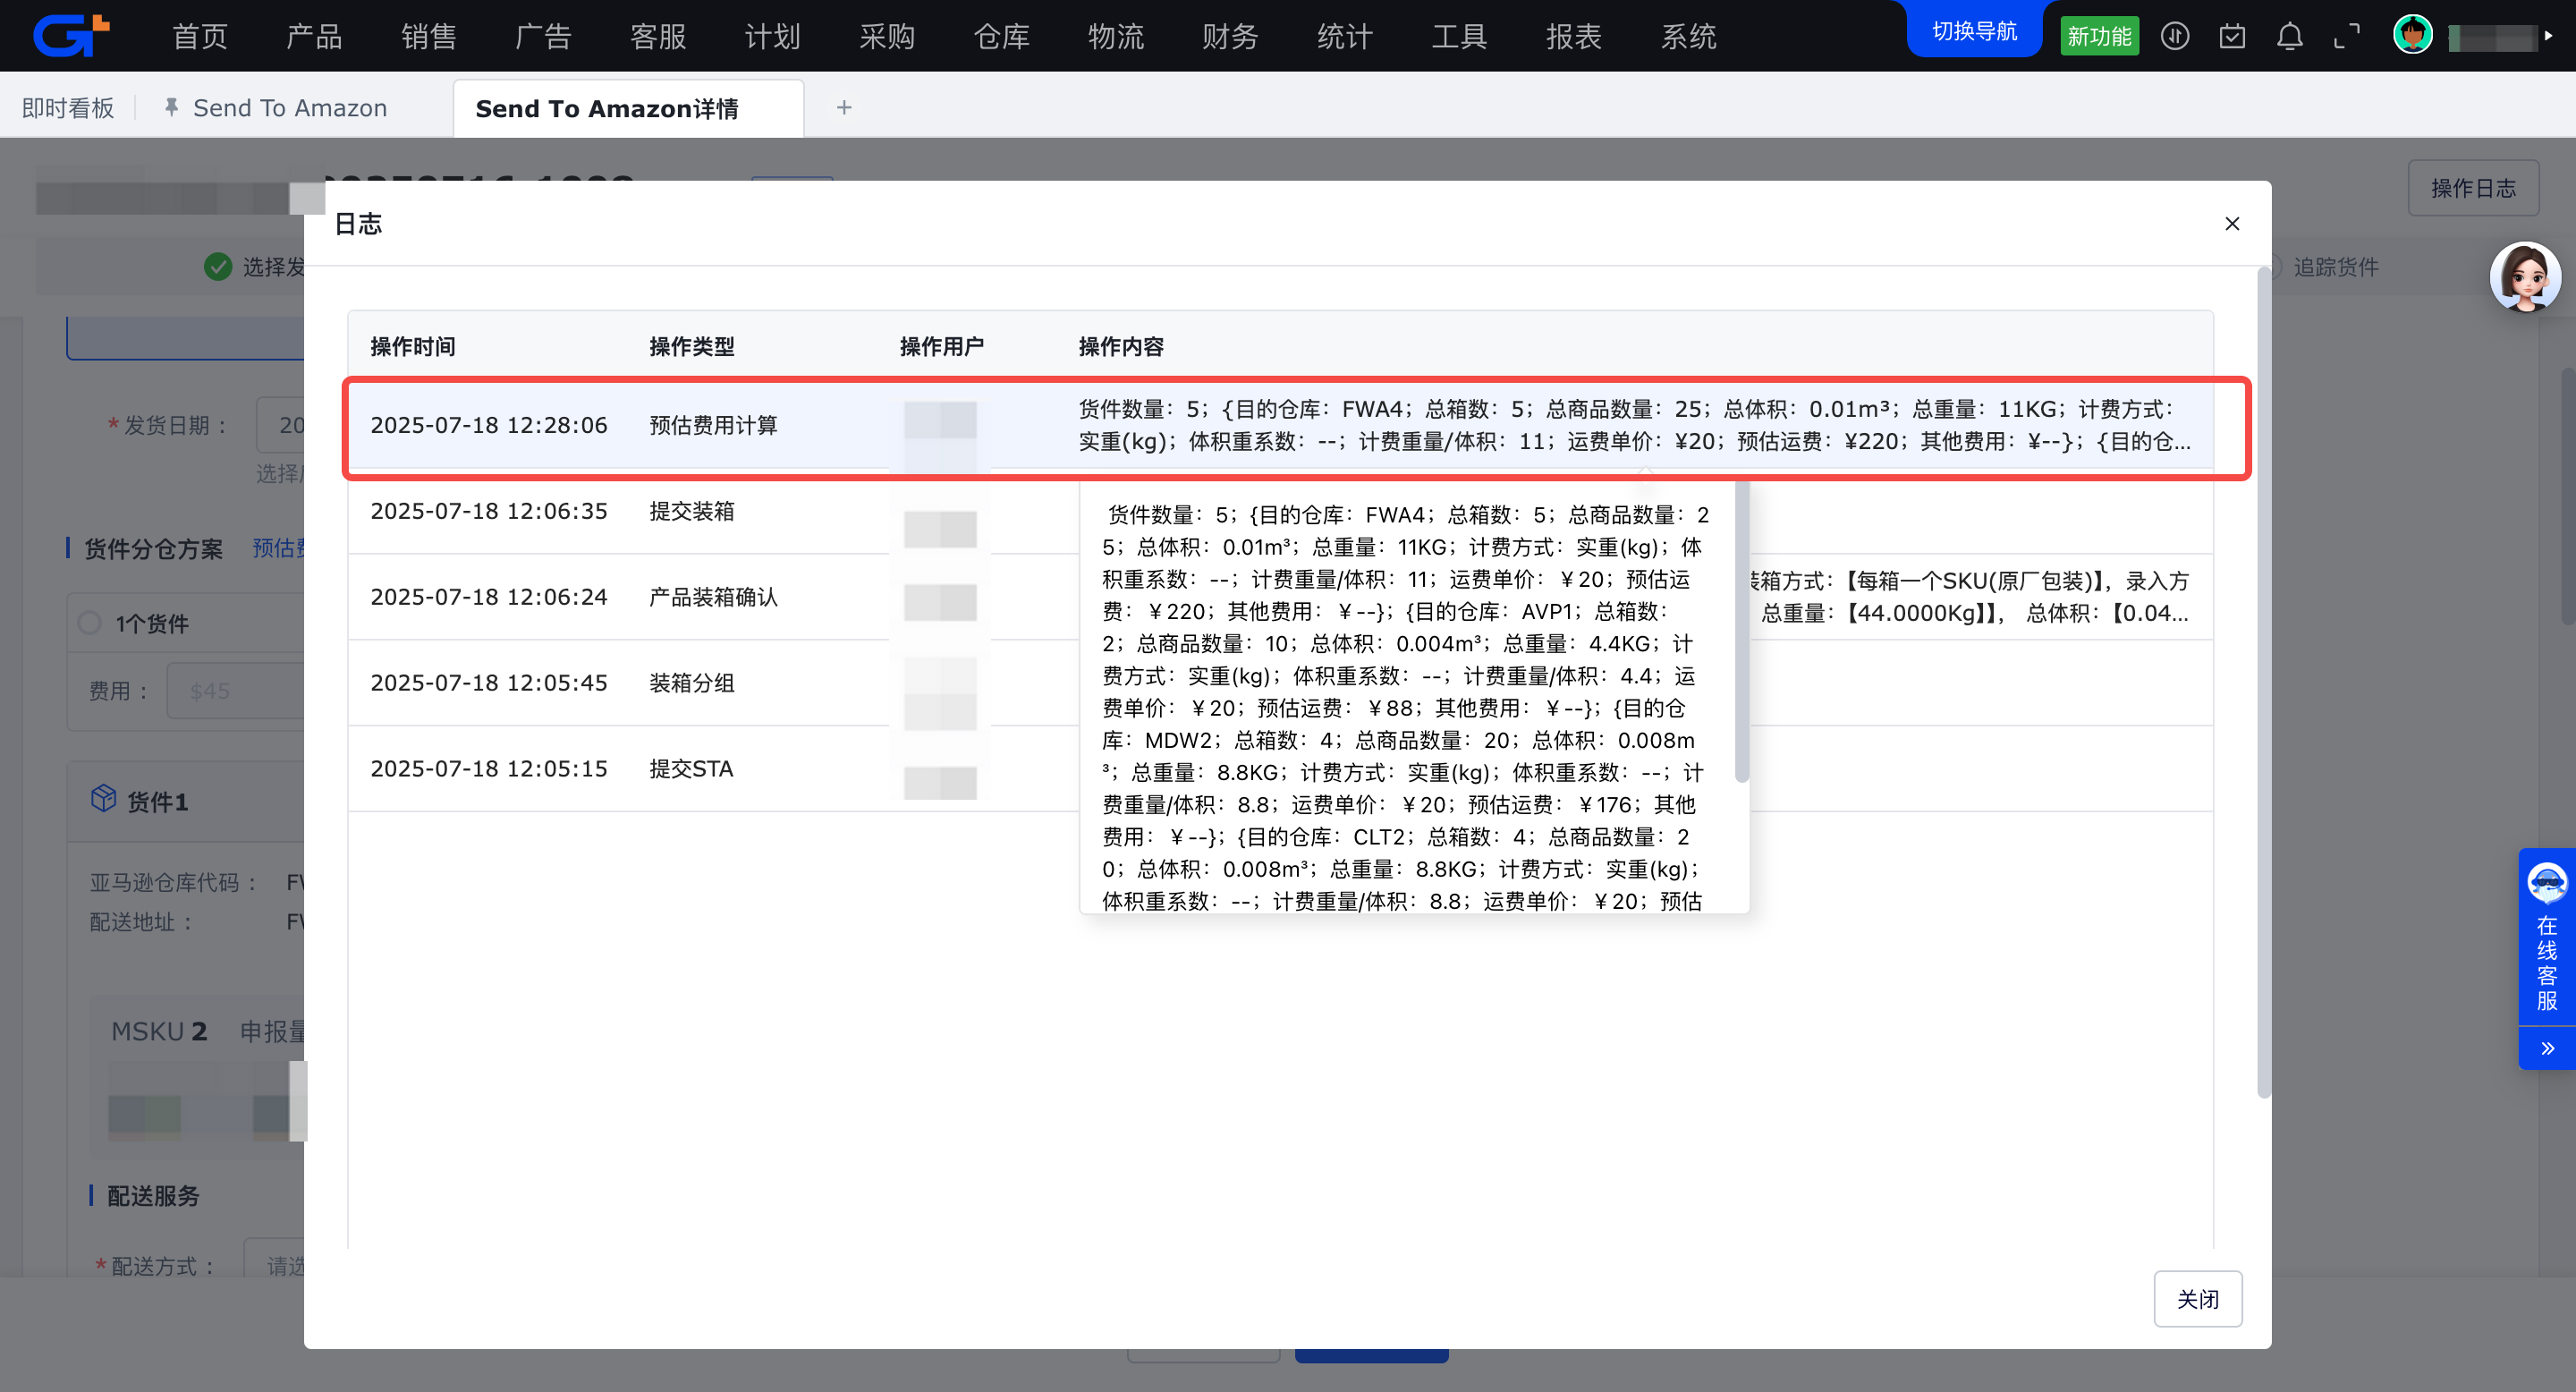Open the 仓库 menu
This screenshot has height=1392, width=2576.
point(1001,37)
